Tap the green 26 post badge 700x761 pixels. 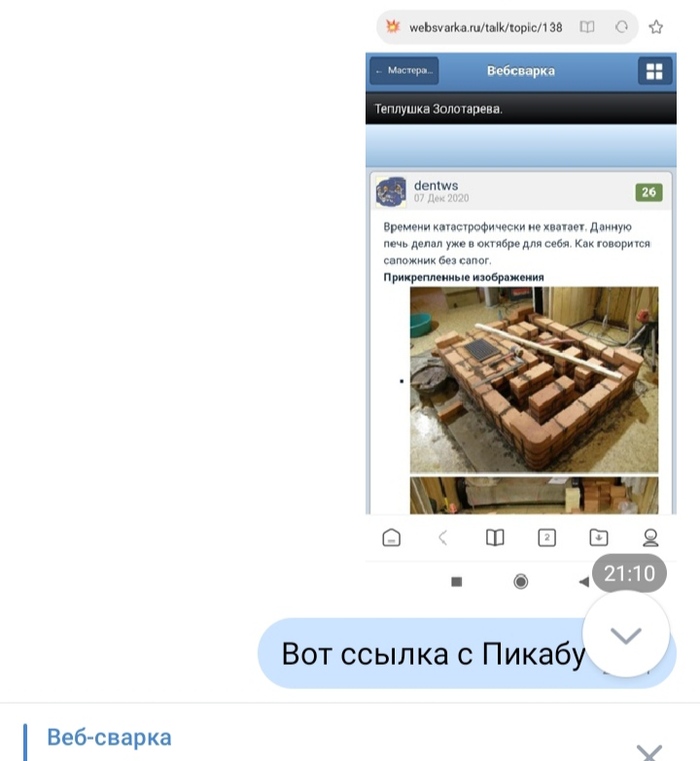pyautogui.click(x=649, y=192)
